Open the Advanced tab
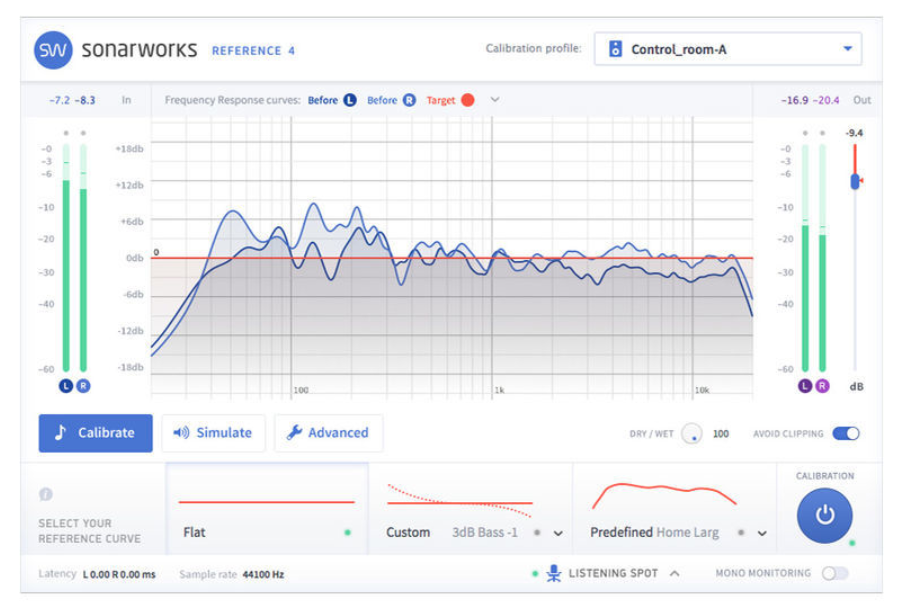The width and height of the screenshot is (909, 613). point(328,433)
